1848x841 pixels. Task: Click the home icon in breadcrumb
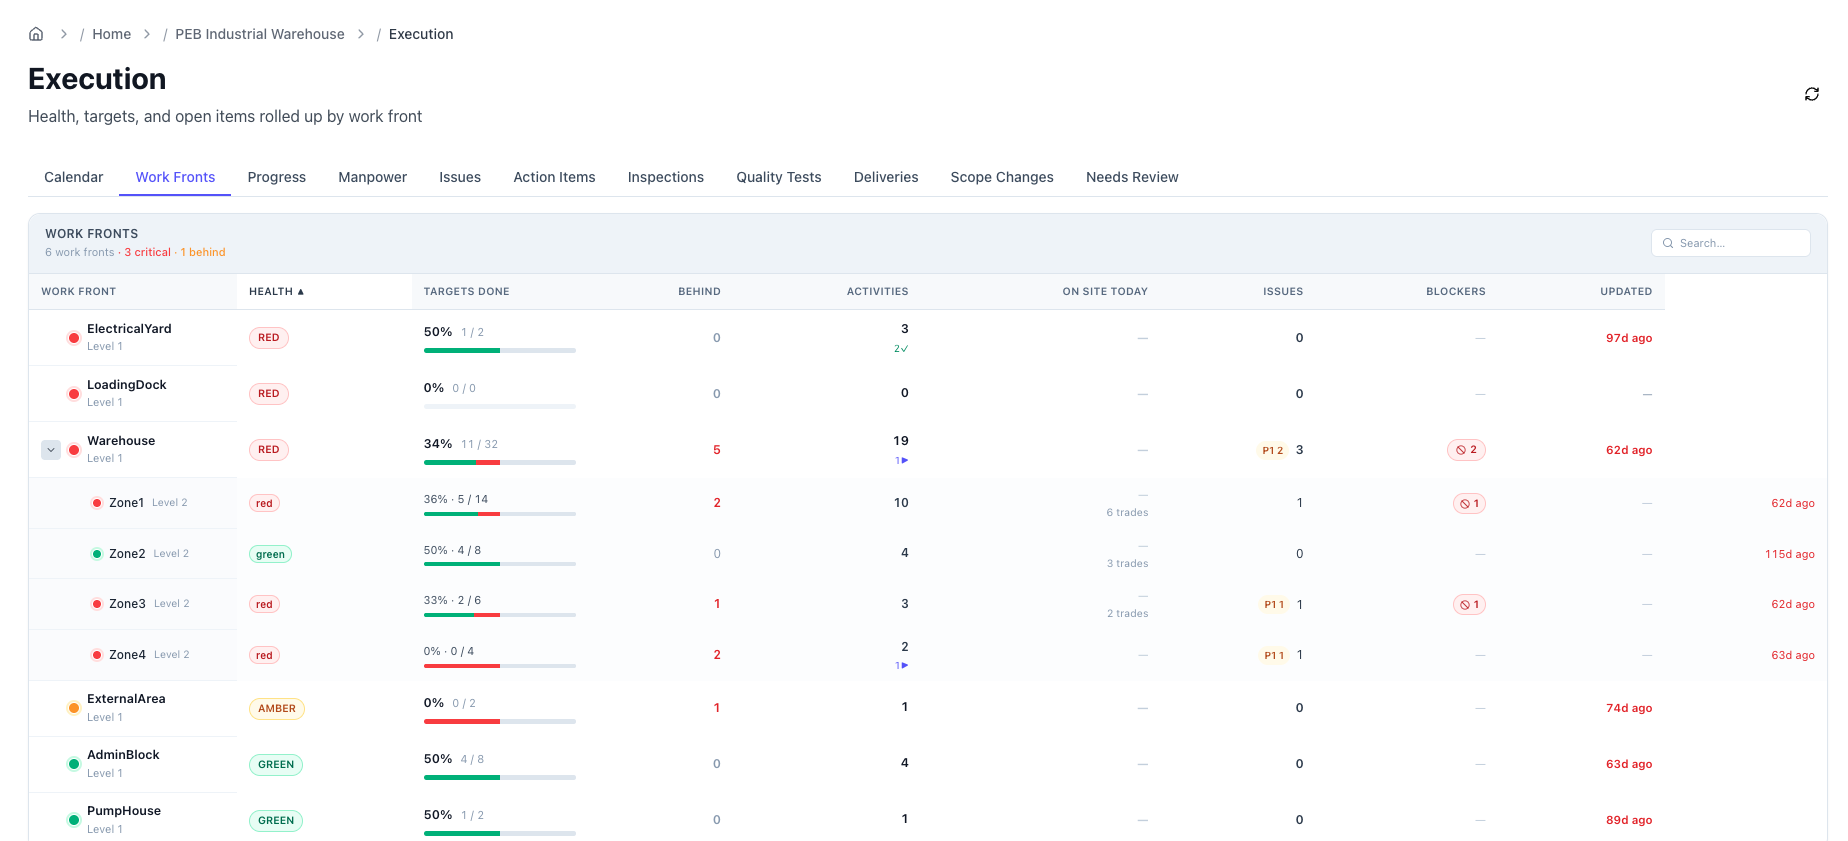[36, 34]
